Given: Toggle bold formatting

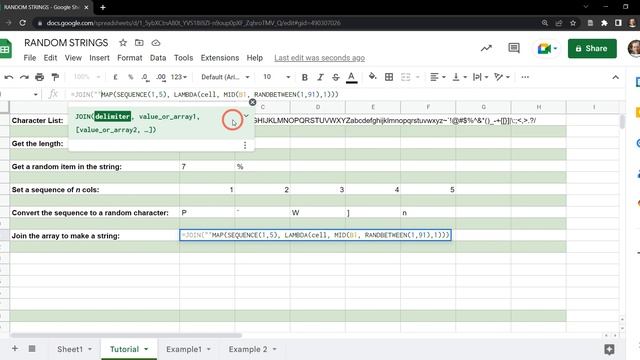Looking at the screenshot, I should click(304, 77).
